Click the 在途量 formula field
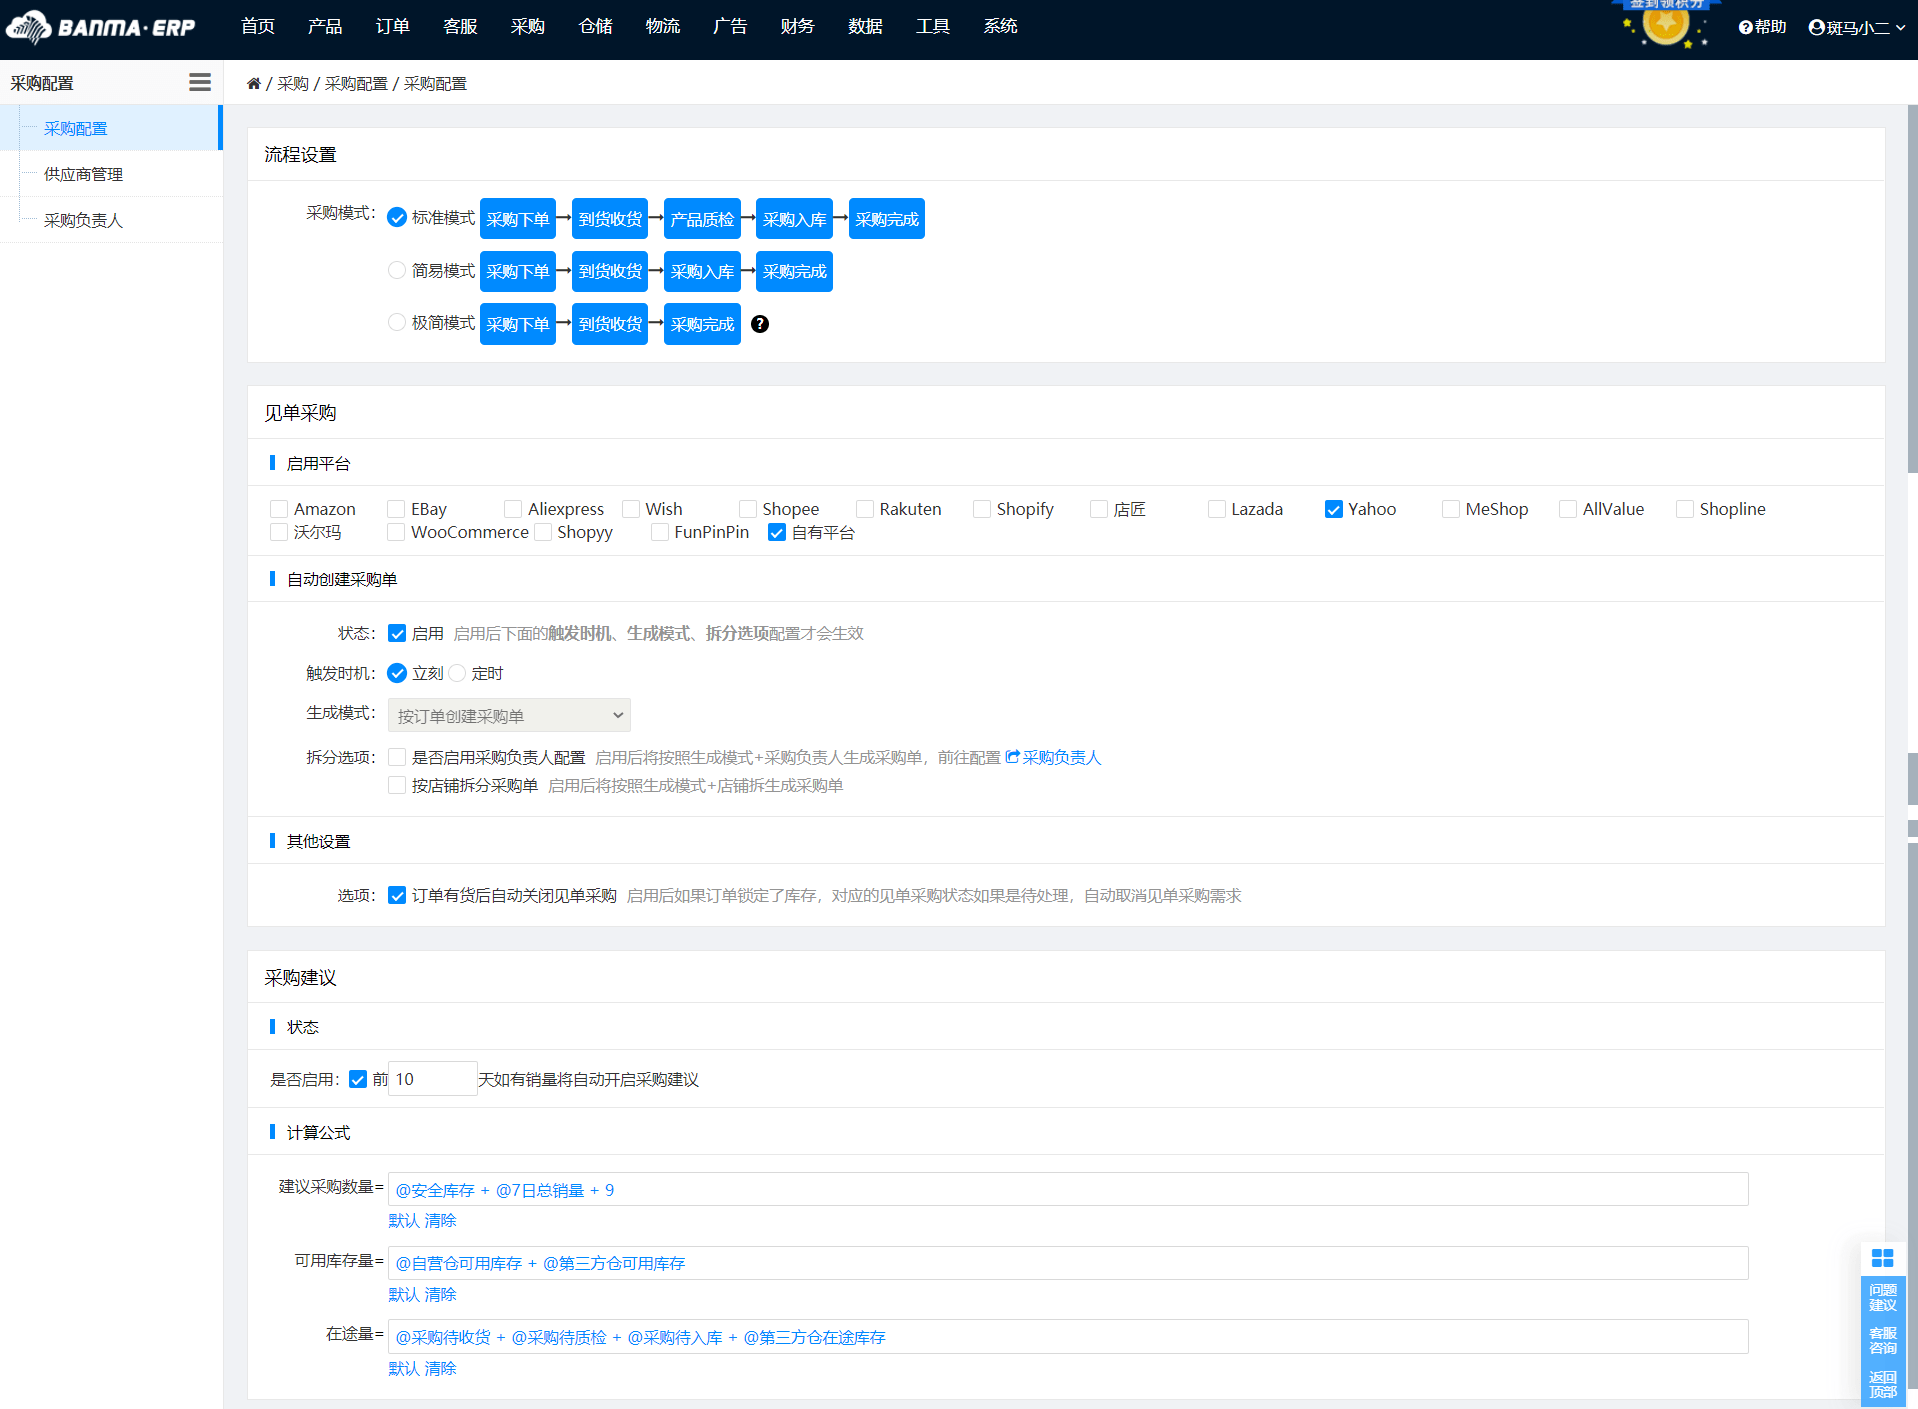Viewport: 1918px width, 1409px height. tap(1068, 1337)
